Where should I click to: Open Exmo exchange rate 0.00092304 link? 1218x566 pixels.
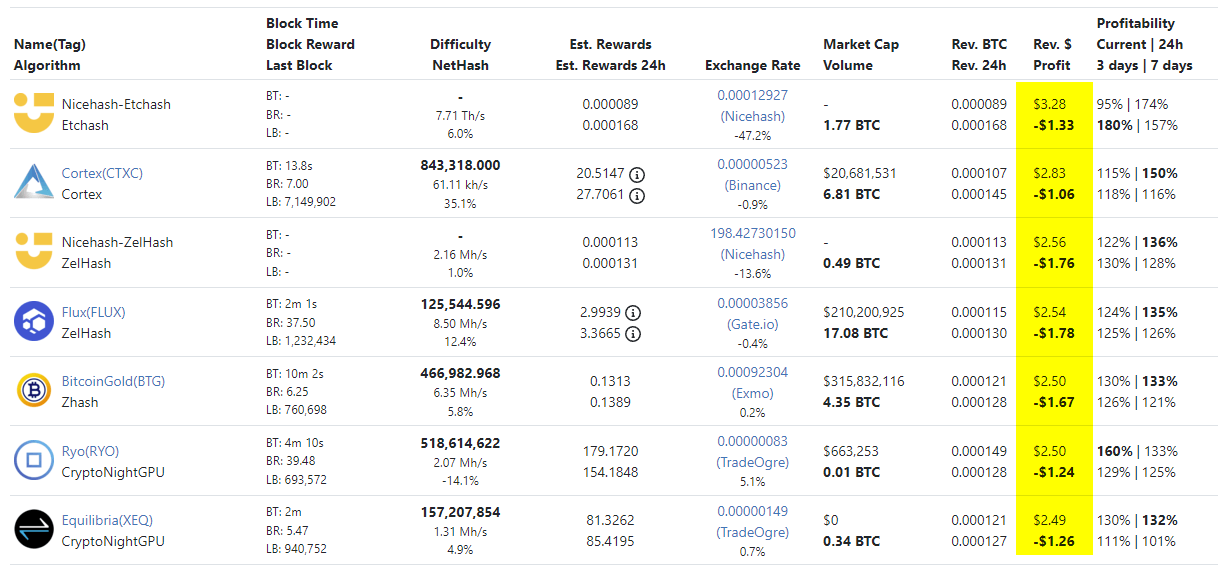752,372
